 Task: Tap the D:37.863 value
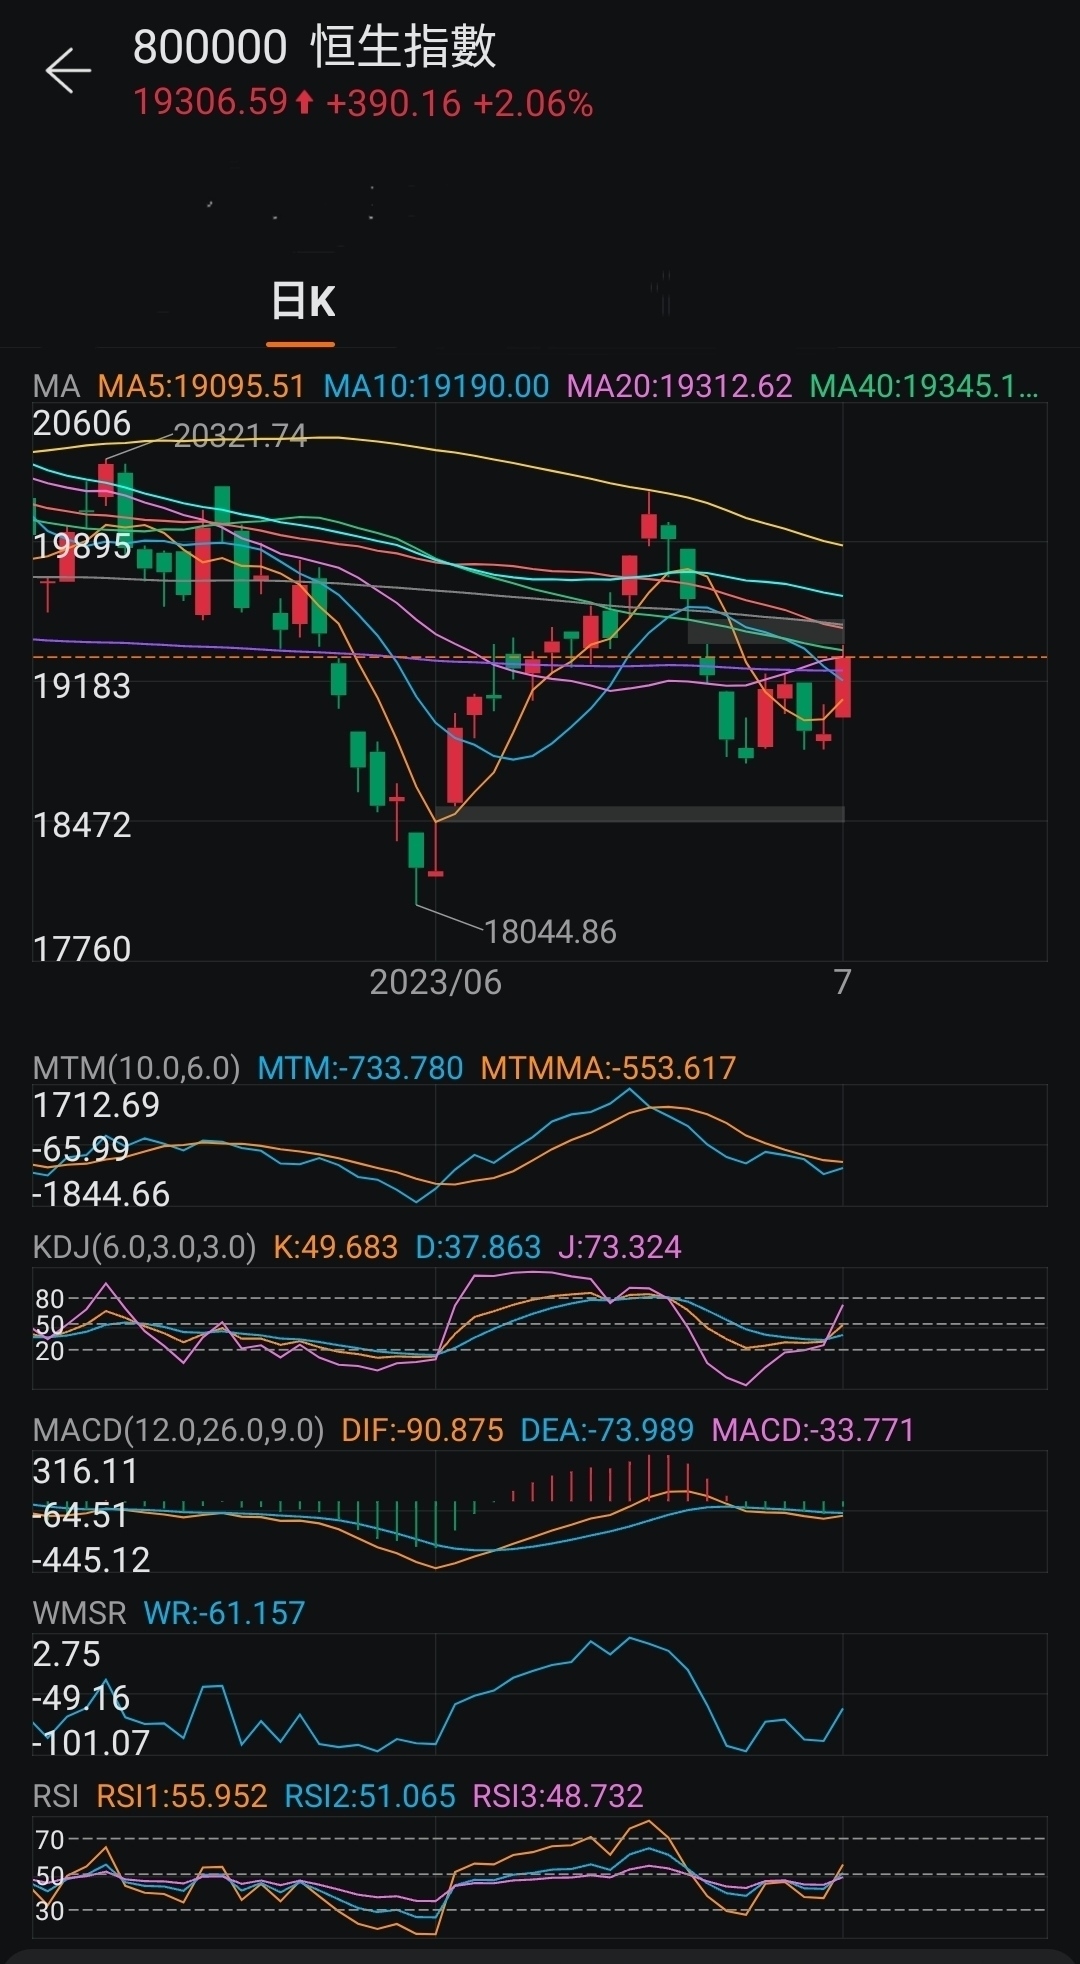[478, 1247]
